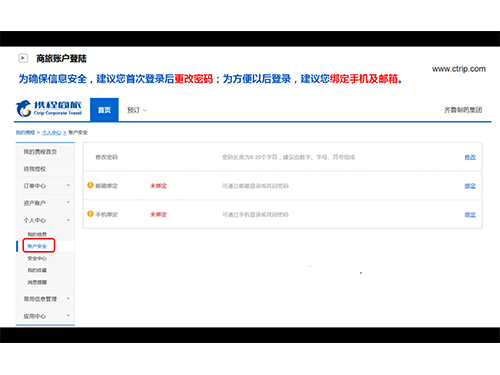The width and height of the screenshot is (500, 375).
Task: Select the highlighted 账户安全 sidebar item
Action: (37, 246)
